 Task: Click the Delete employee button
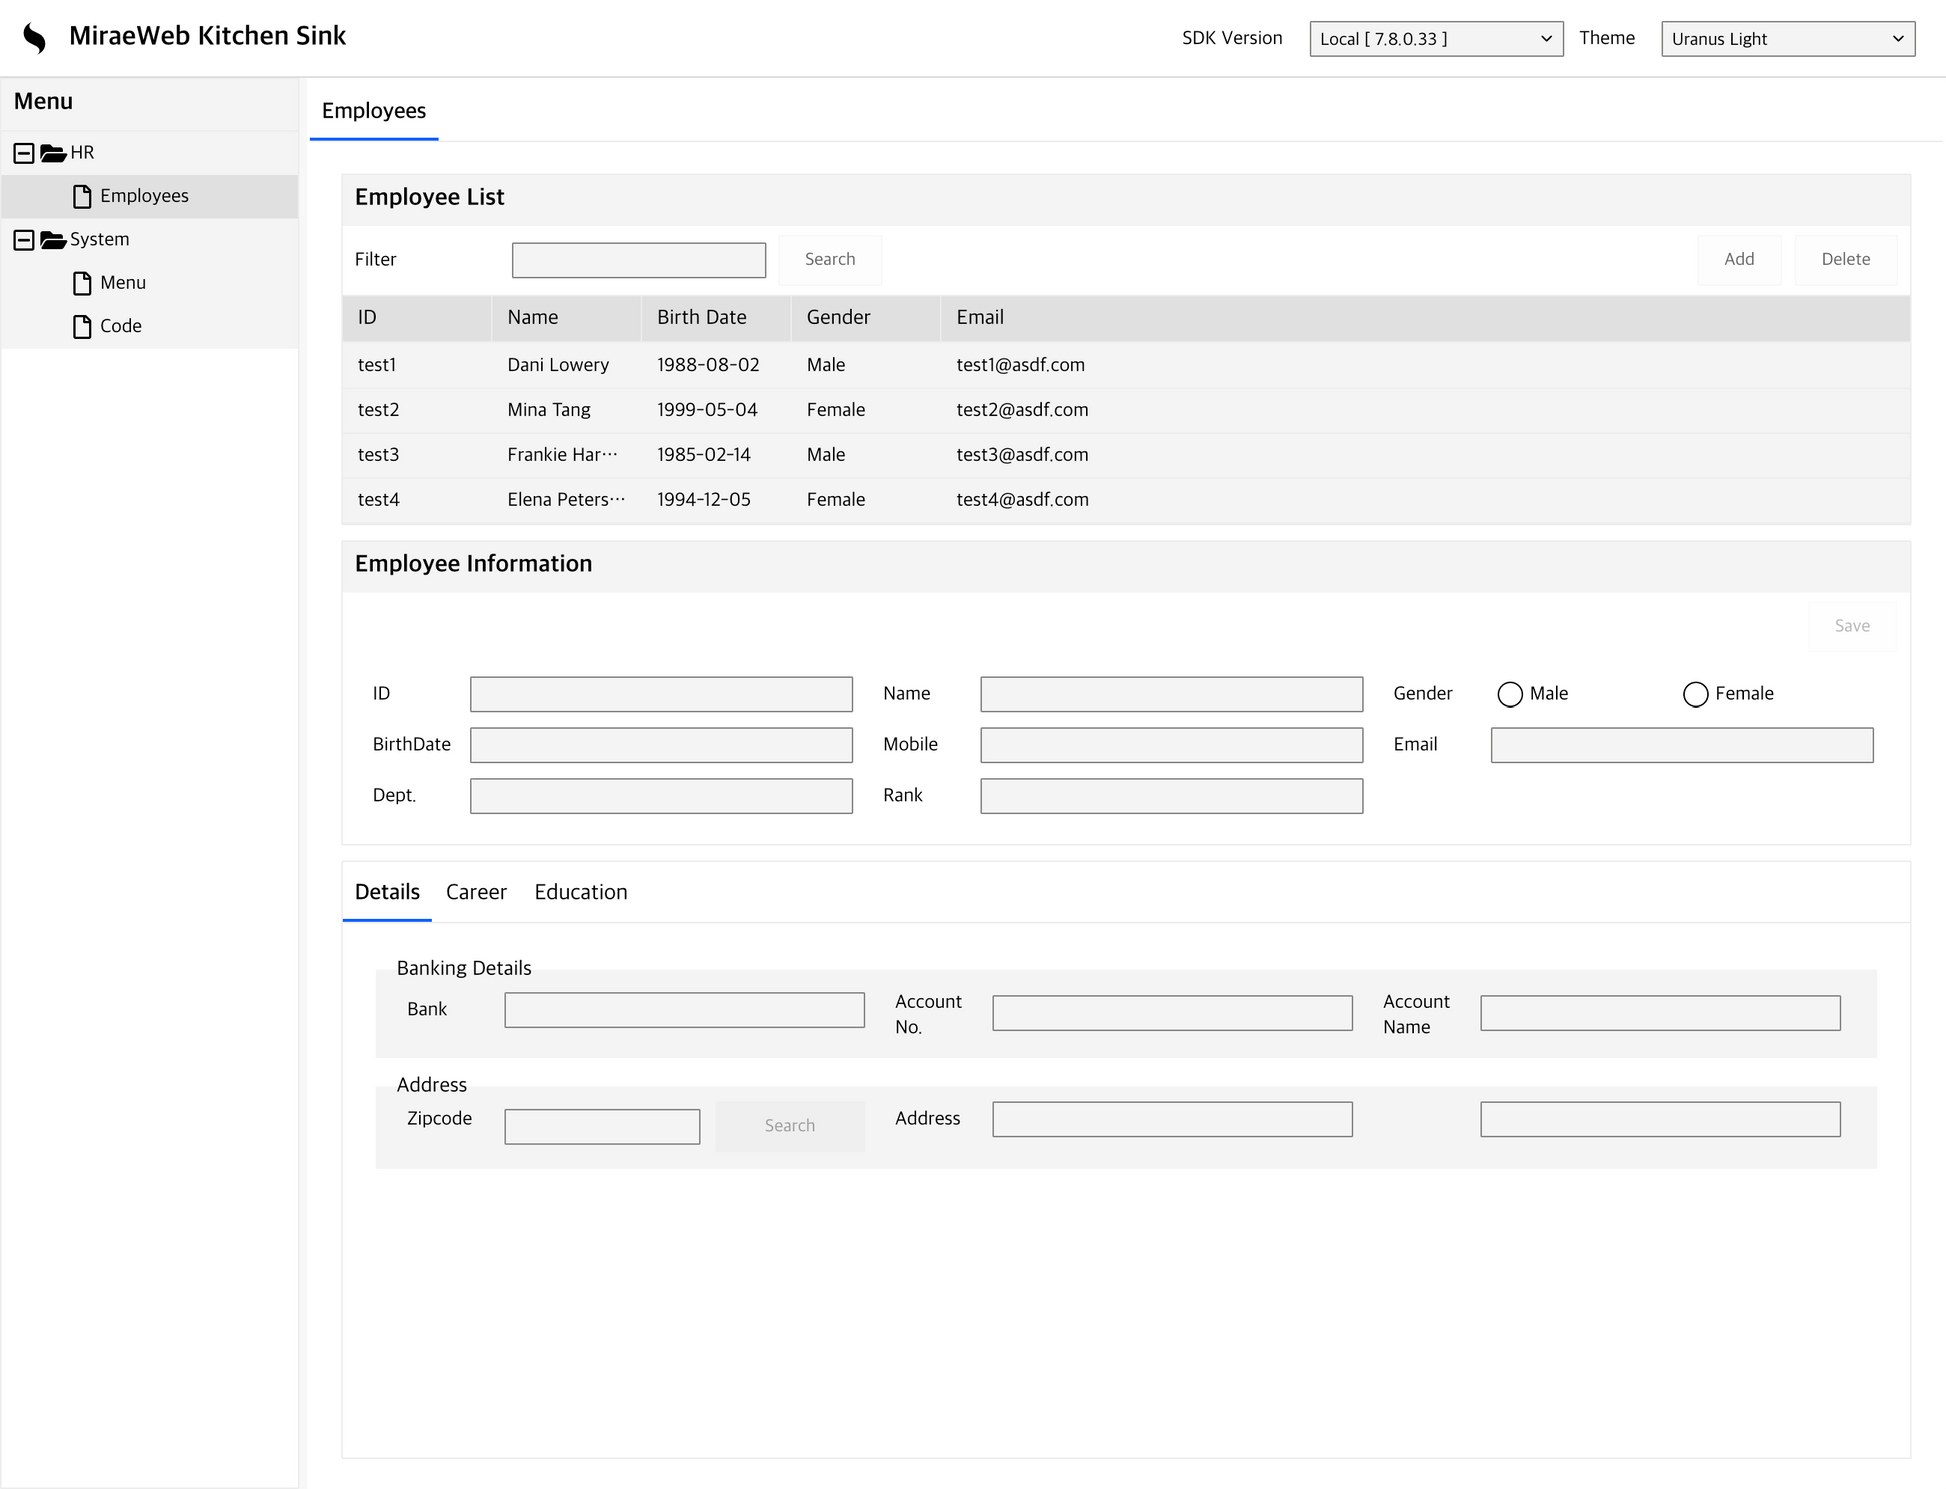point(1845,259)
